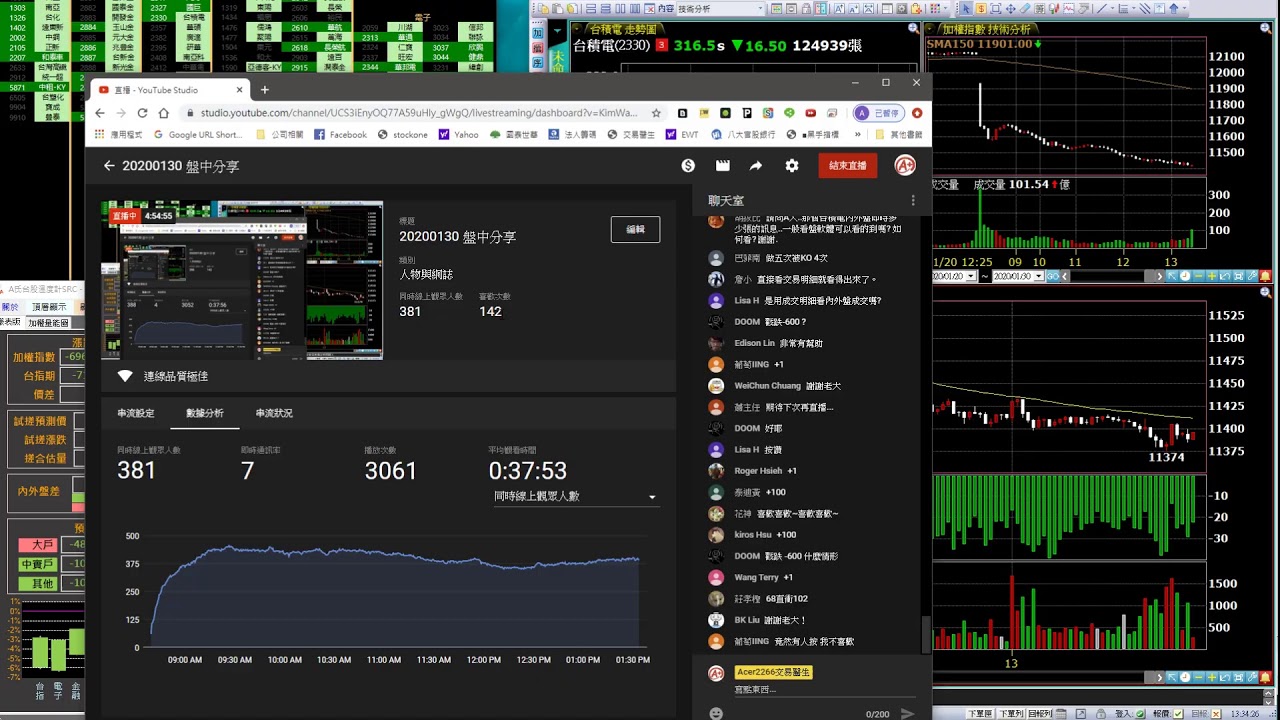Click the chart horizontal scroll right arrow
Viewport: 1280px width, 720px height.
(1160, 276)
